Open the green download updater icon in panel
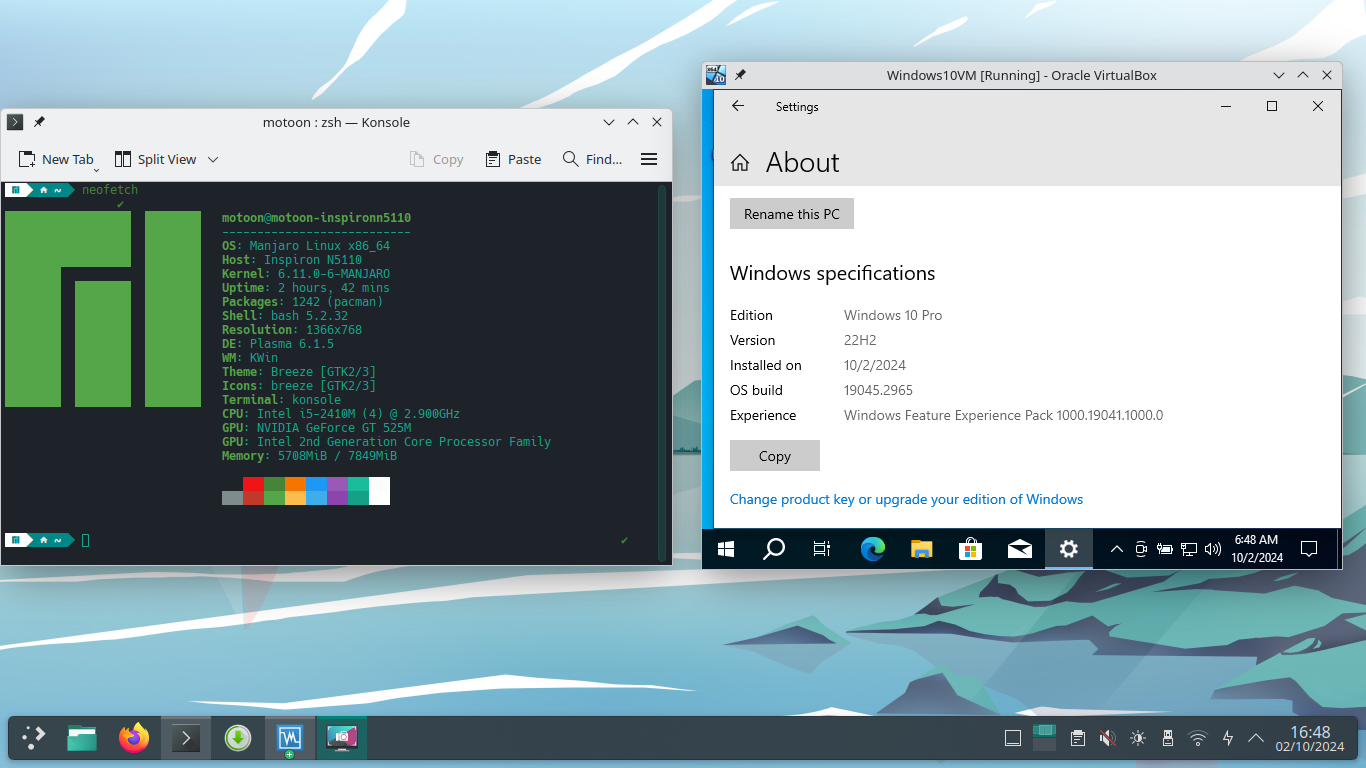Screen dimensions: 1366x768 pyautogui.click(x=237, y=738)
